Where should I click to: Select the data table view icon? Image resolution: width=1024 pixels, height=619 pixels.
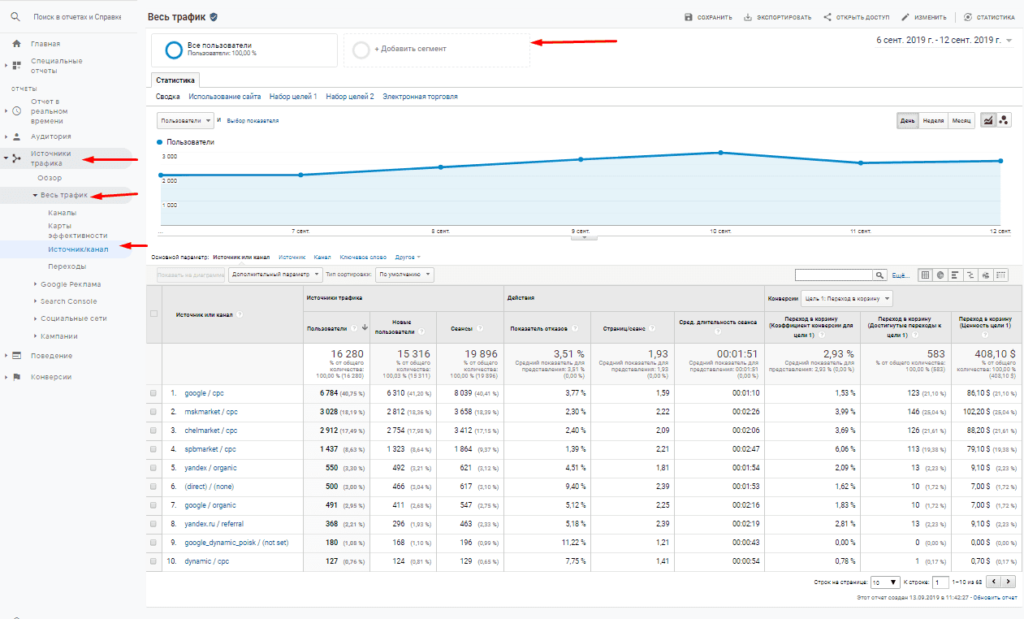[925, 275]
